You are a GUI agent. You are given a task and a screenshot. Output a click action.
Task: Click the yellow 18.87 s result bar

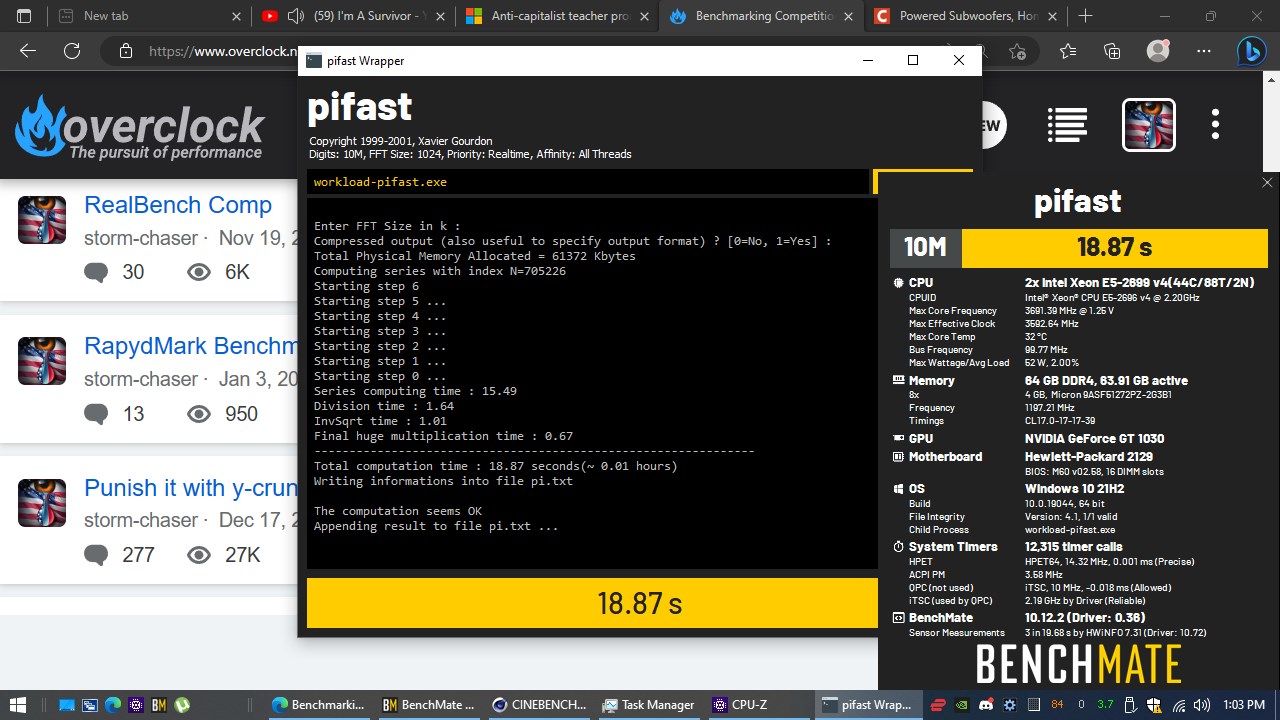592,603
